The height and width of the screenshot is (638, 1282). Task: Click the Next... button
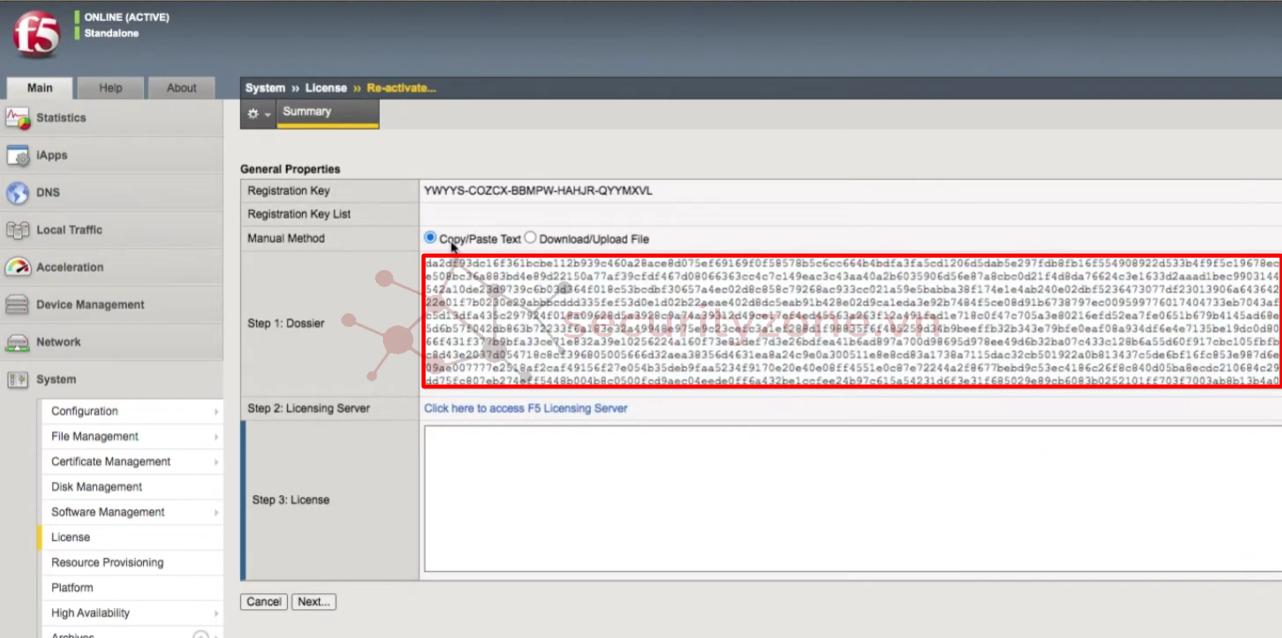pyautogui.click(x=314, y=602)
